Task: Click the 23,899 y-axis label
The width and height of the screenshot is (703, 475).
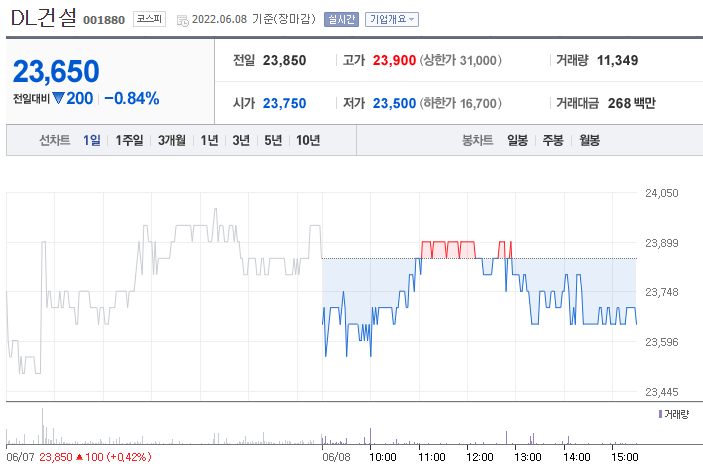Action: (661, 243)
